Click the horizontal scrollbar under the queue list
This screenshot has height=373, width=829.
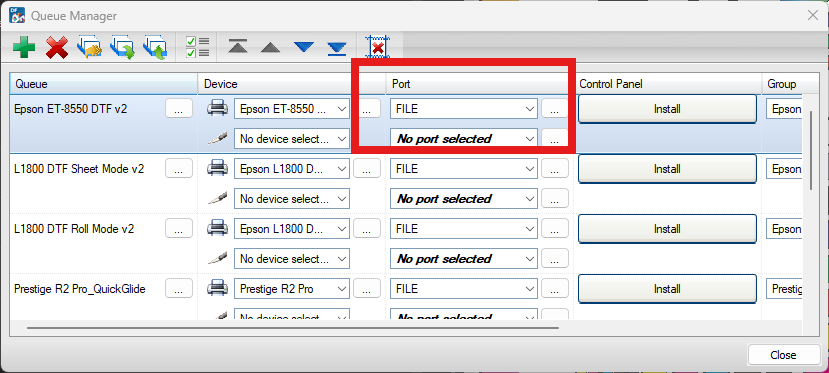pos(292,328)
